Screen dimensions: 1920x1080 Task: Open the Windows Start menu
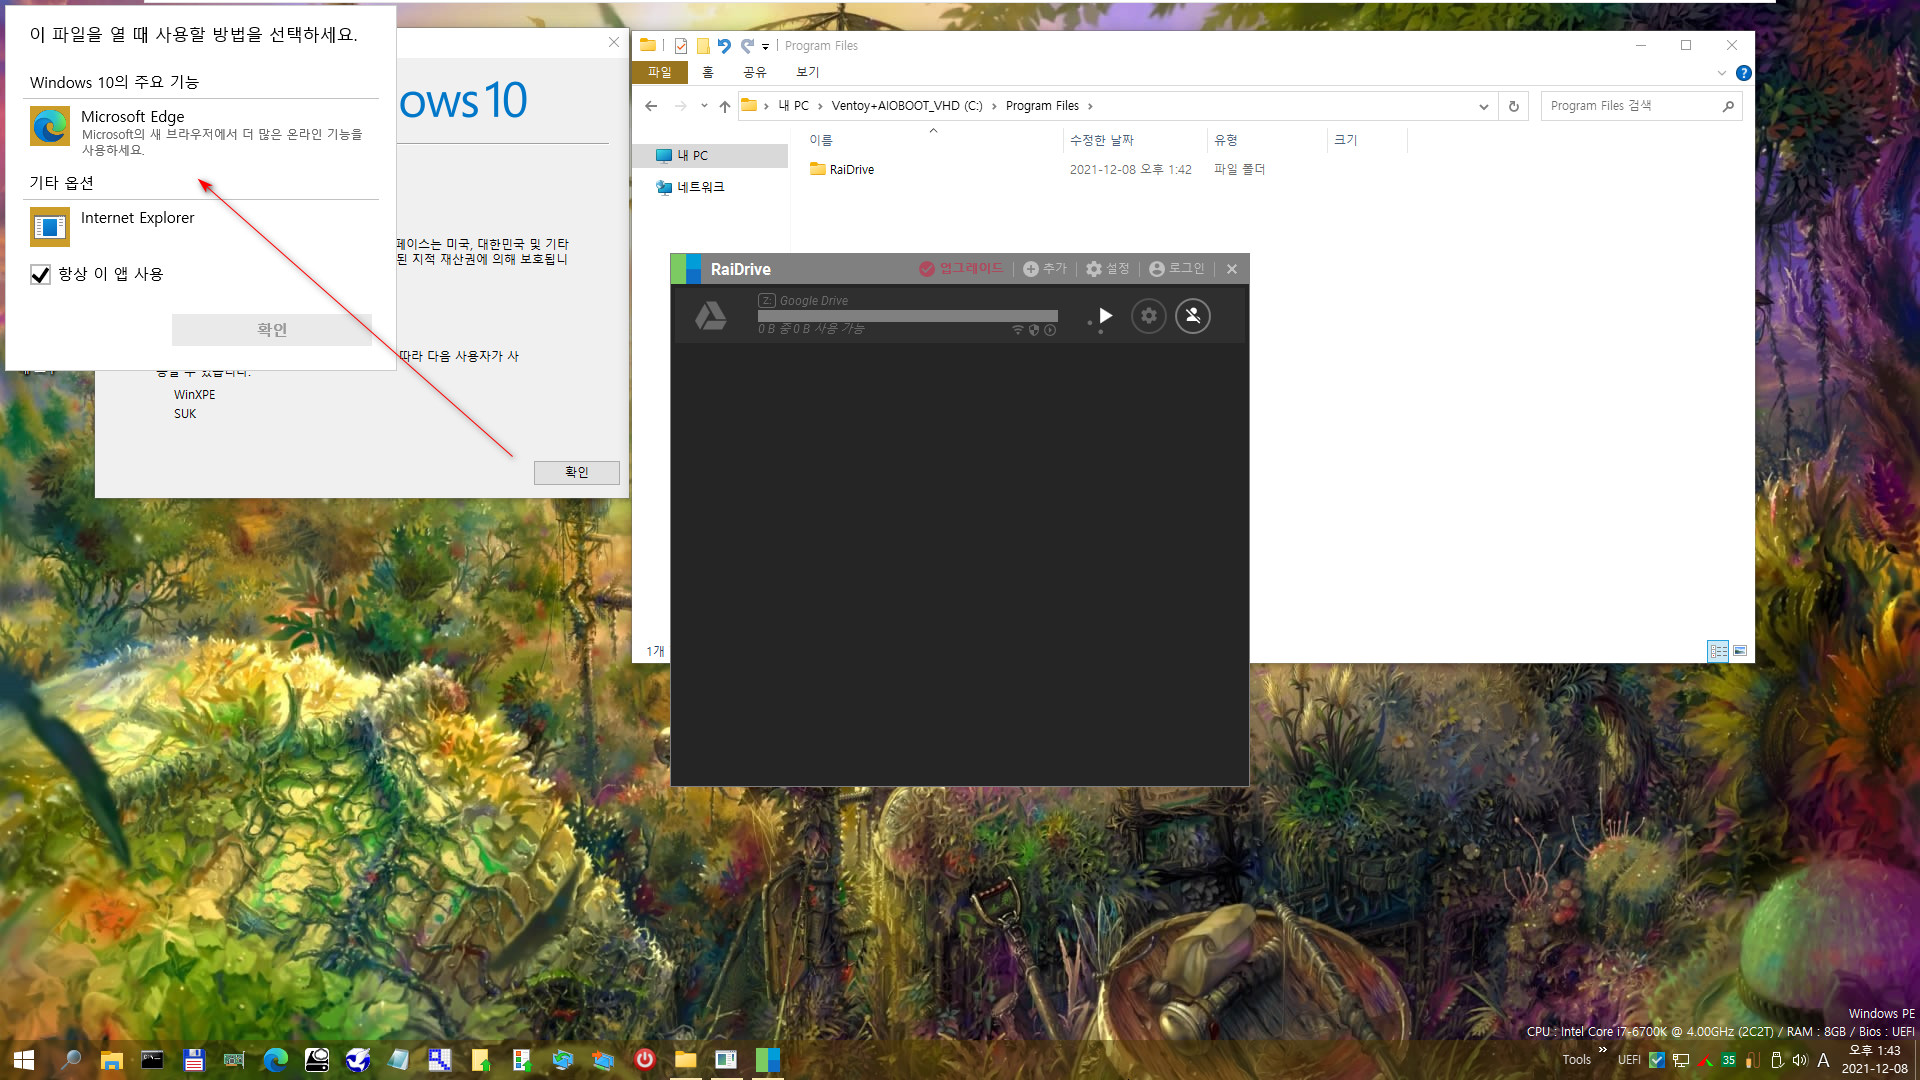(x=24, y=1060)
